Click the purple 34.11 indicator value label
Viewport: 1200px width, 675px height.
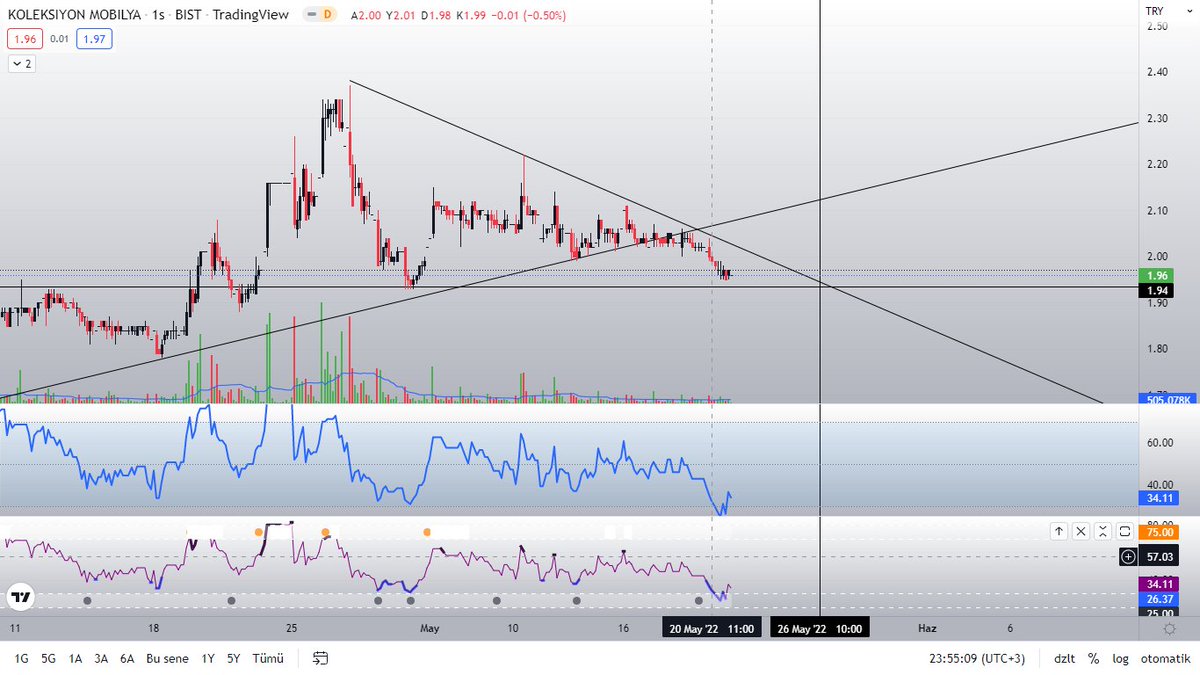pyautogui.click(x=1158, y=584)
